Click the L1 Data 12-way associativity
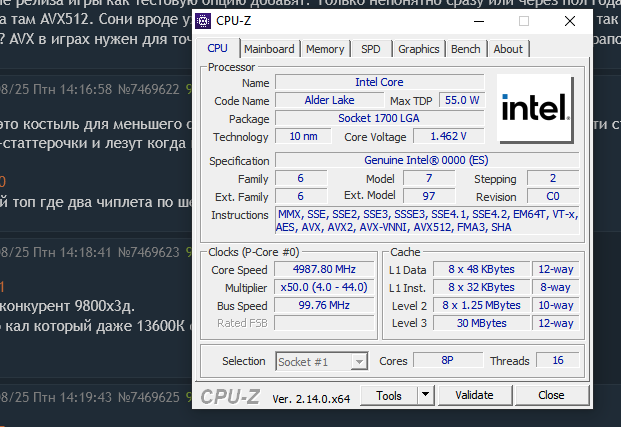 556,269
